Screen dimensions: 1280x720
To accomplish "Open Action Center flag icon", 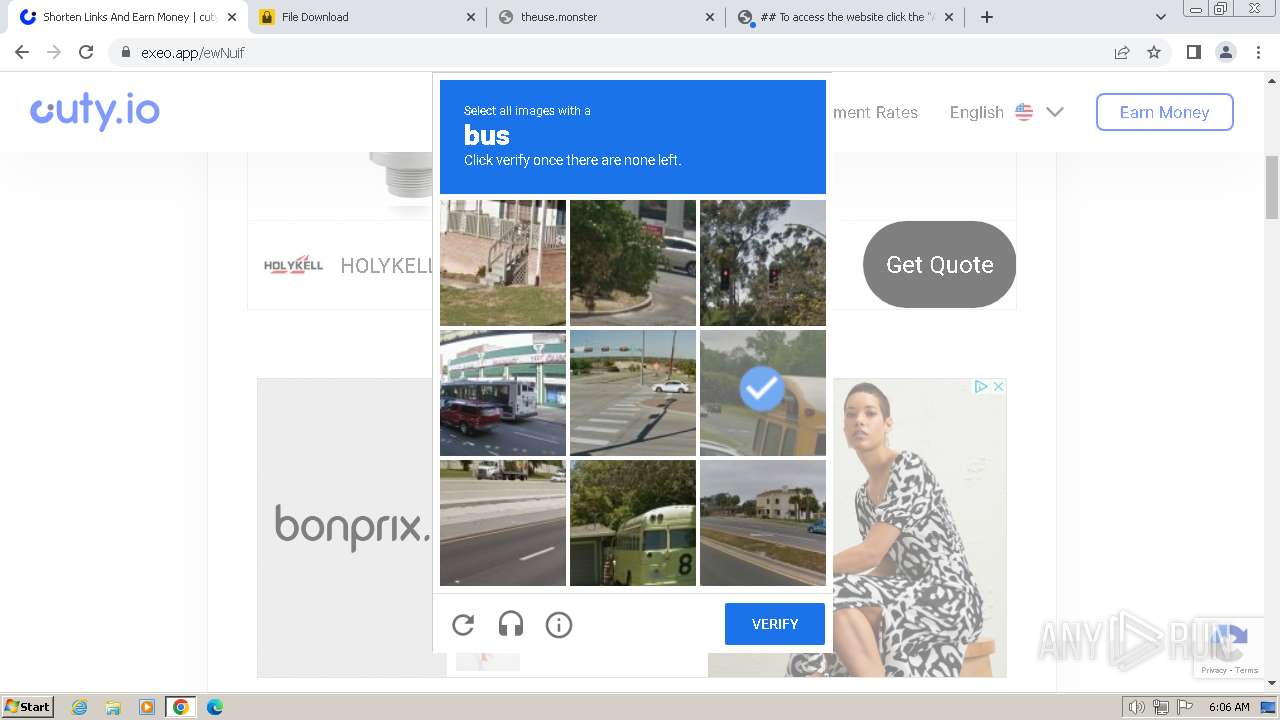I will pyautogui.click(x=1186, y=707).
